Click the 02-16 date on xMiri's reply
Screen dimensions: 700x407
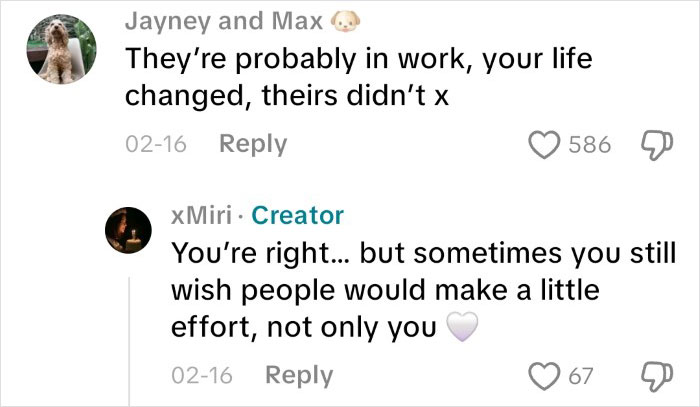click(202, 377)
